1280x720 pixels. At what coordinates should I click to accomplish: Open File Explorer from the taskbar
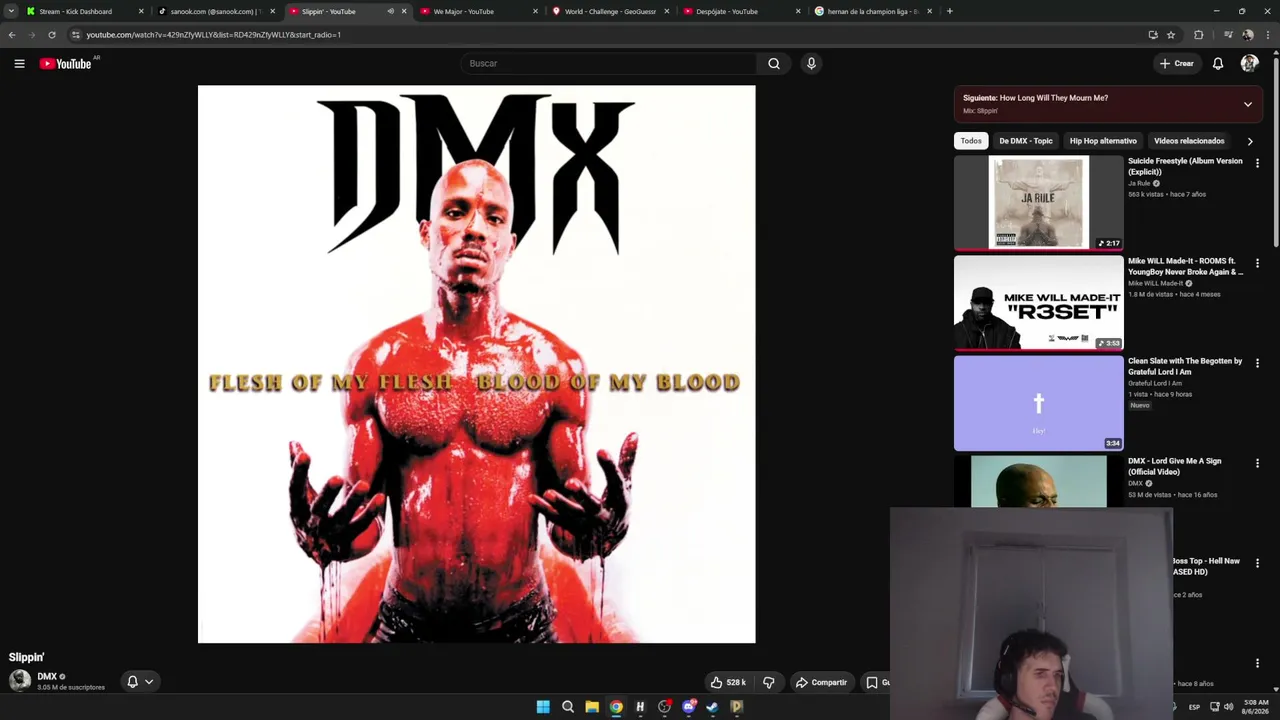[592, 707]
